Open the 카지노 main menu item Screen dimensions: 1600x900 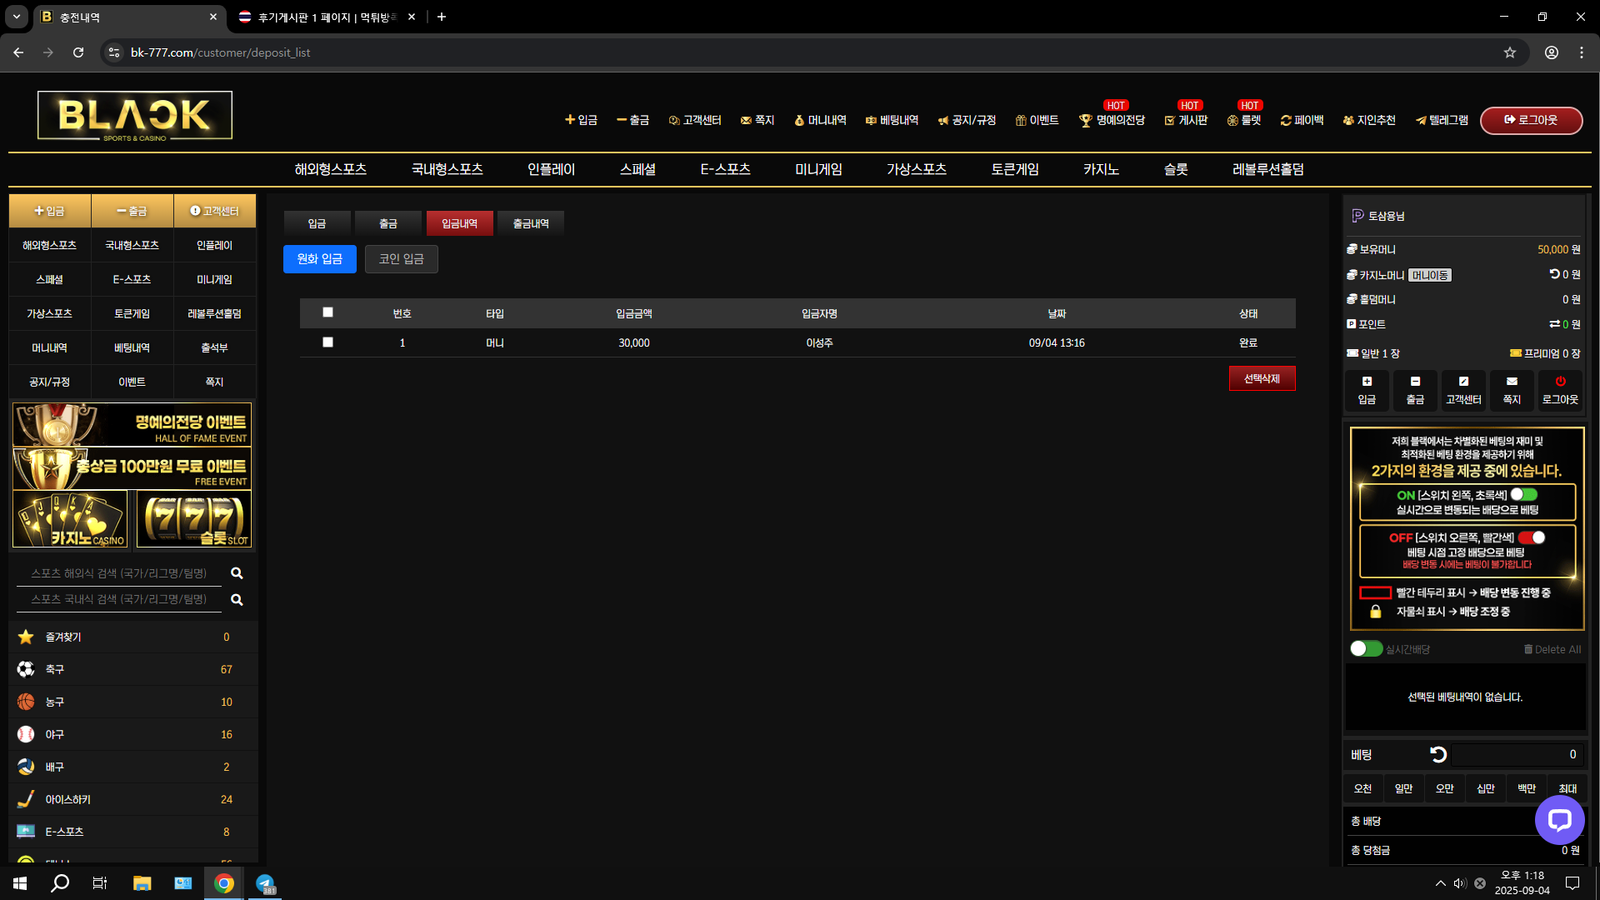point(1100,170)
